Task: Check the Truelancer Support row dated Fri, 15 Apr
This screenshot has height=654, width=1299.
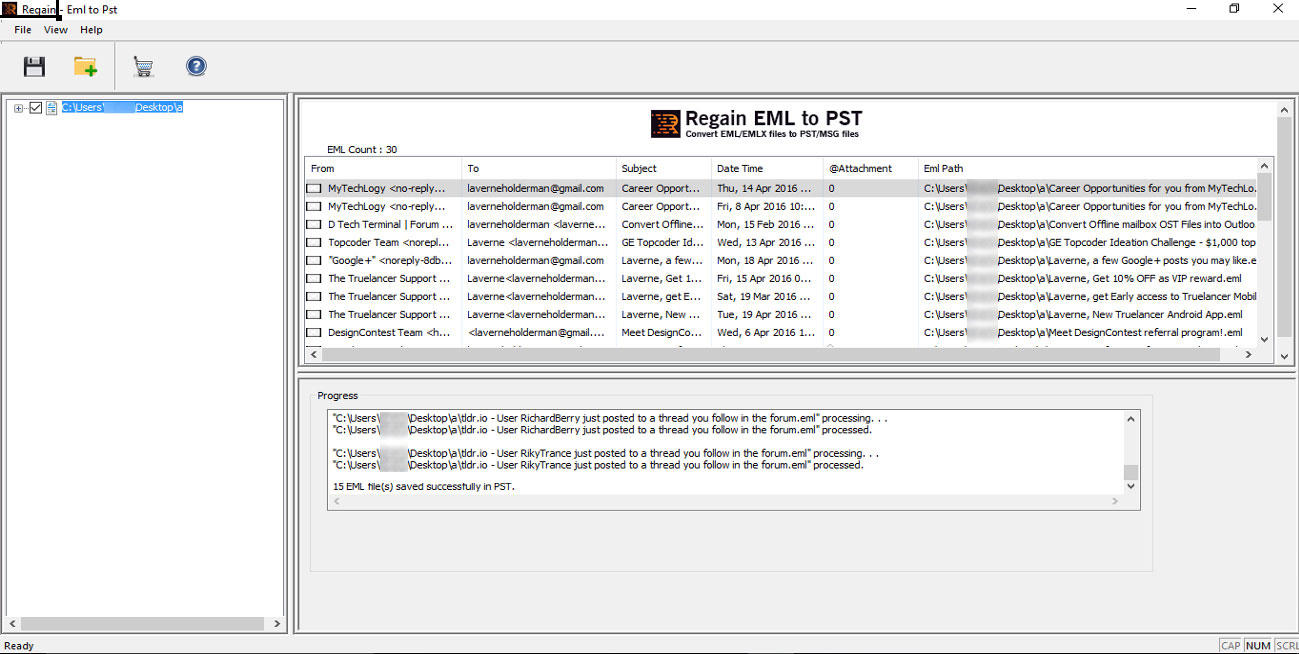Action: (x=315, y=278)
